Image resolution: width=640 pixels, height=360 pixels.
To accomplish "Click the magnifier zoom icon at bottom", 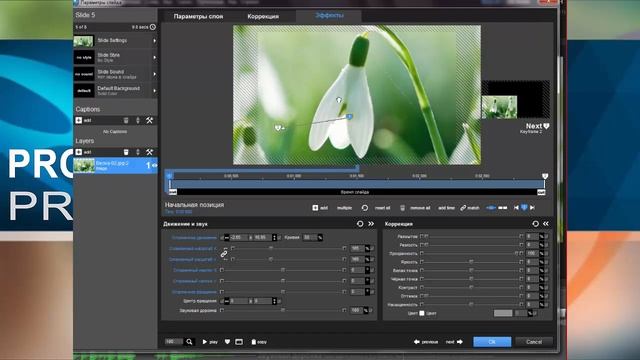I will click(x=189, y=342).
